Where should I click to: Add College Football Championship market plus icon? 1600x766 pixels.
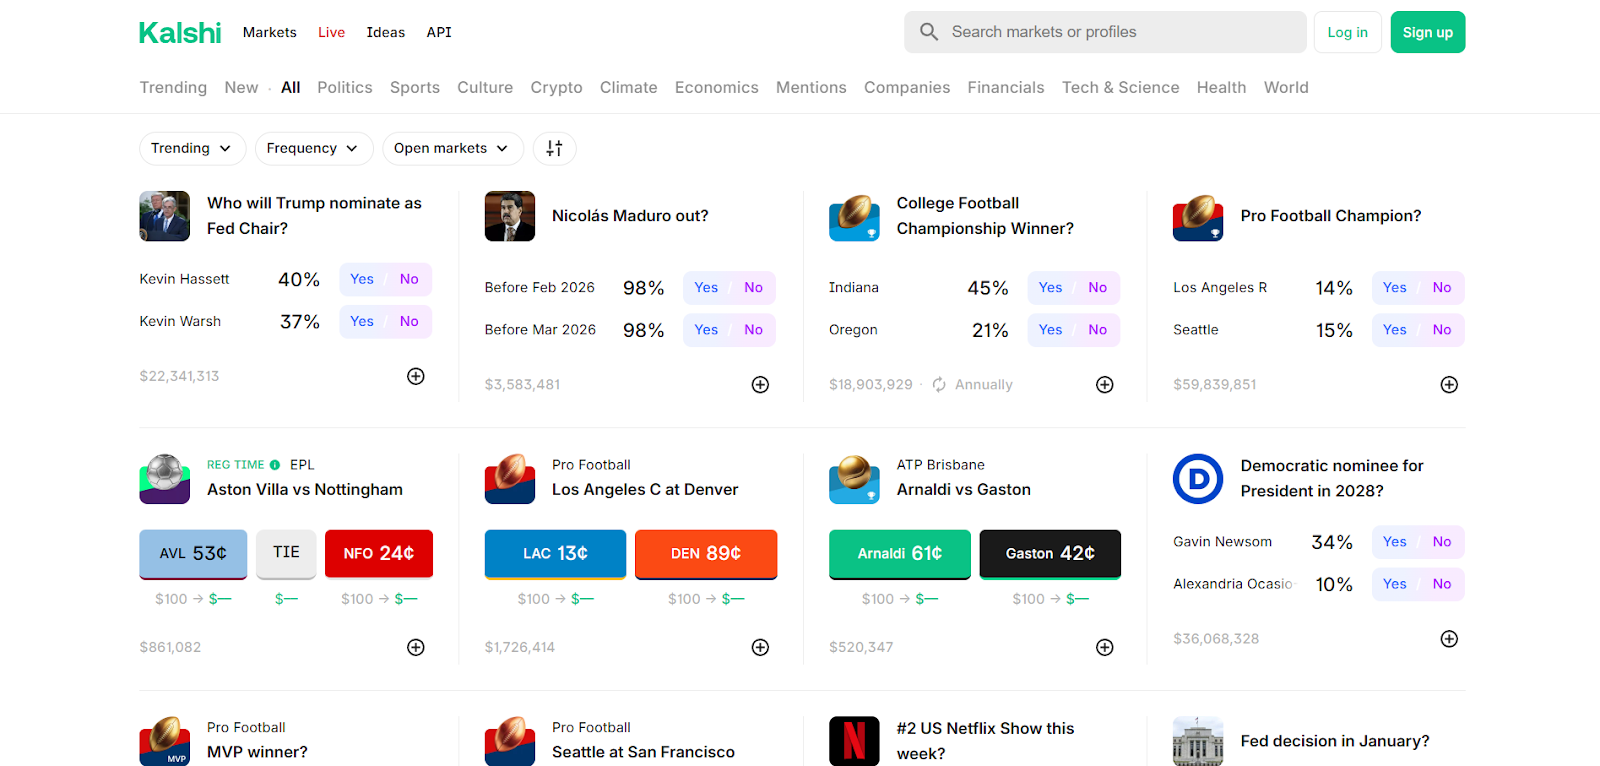click(x=1105, y=385)
